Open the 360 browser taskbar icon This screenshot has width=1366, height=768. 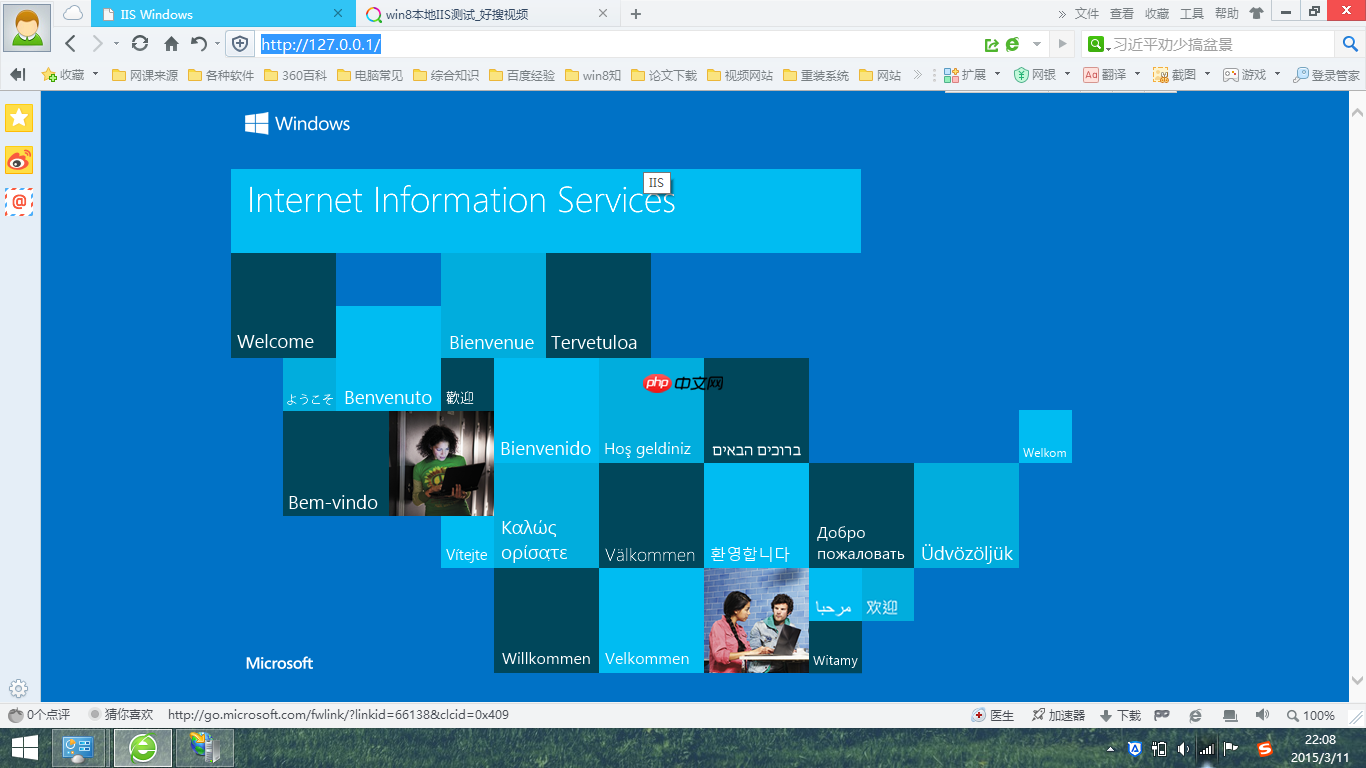pyautogui.click(x=143, y=747)
